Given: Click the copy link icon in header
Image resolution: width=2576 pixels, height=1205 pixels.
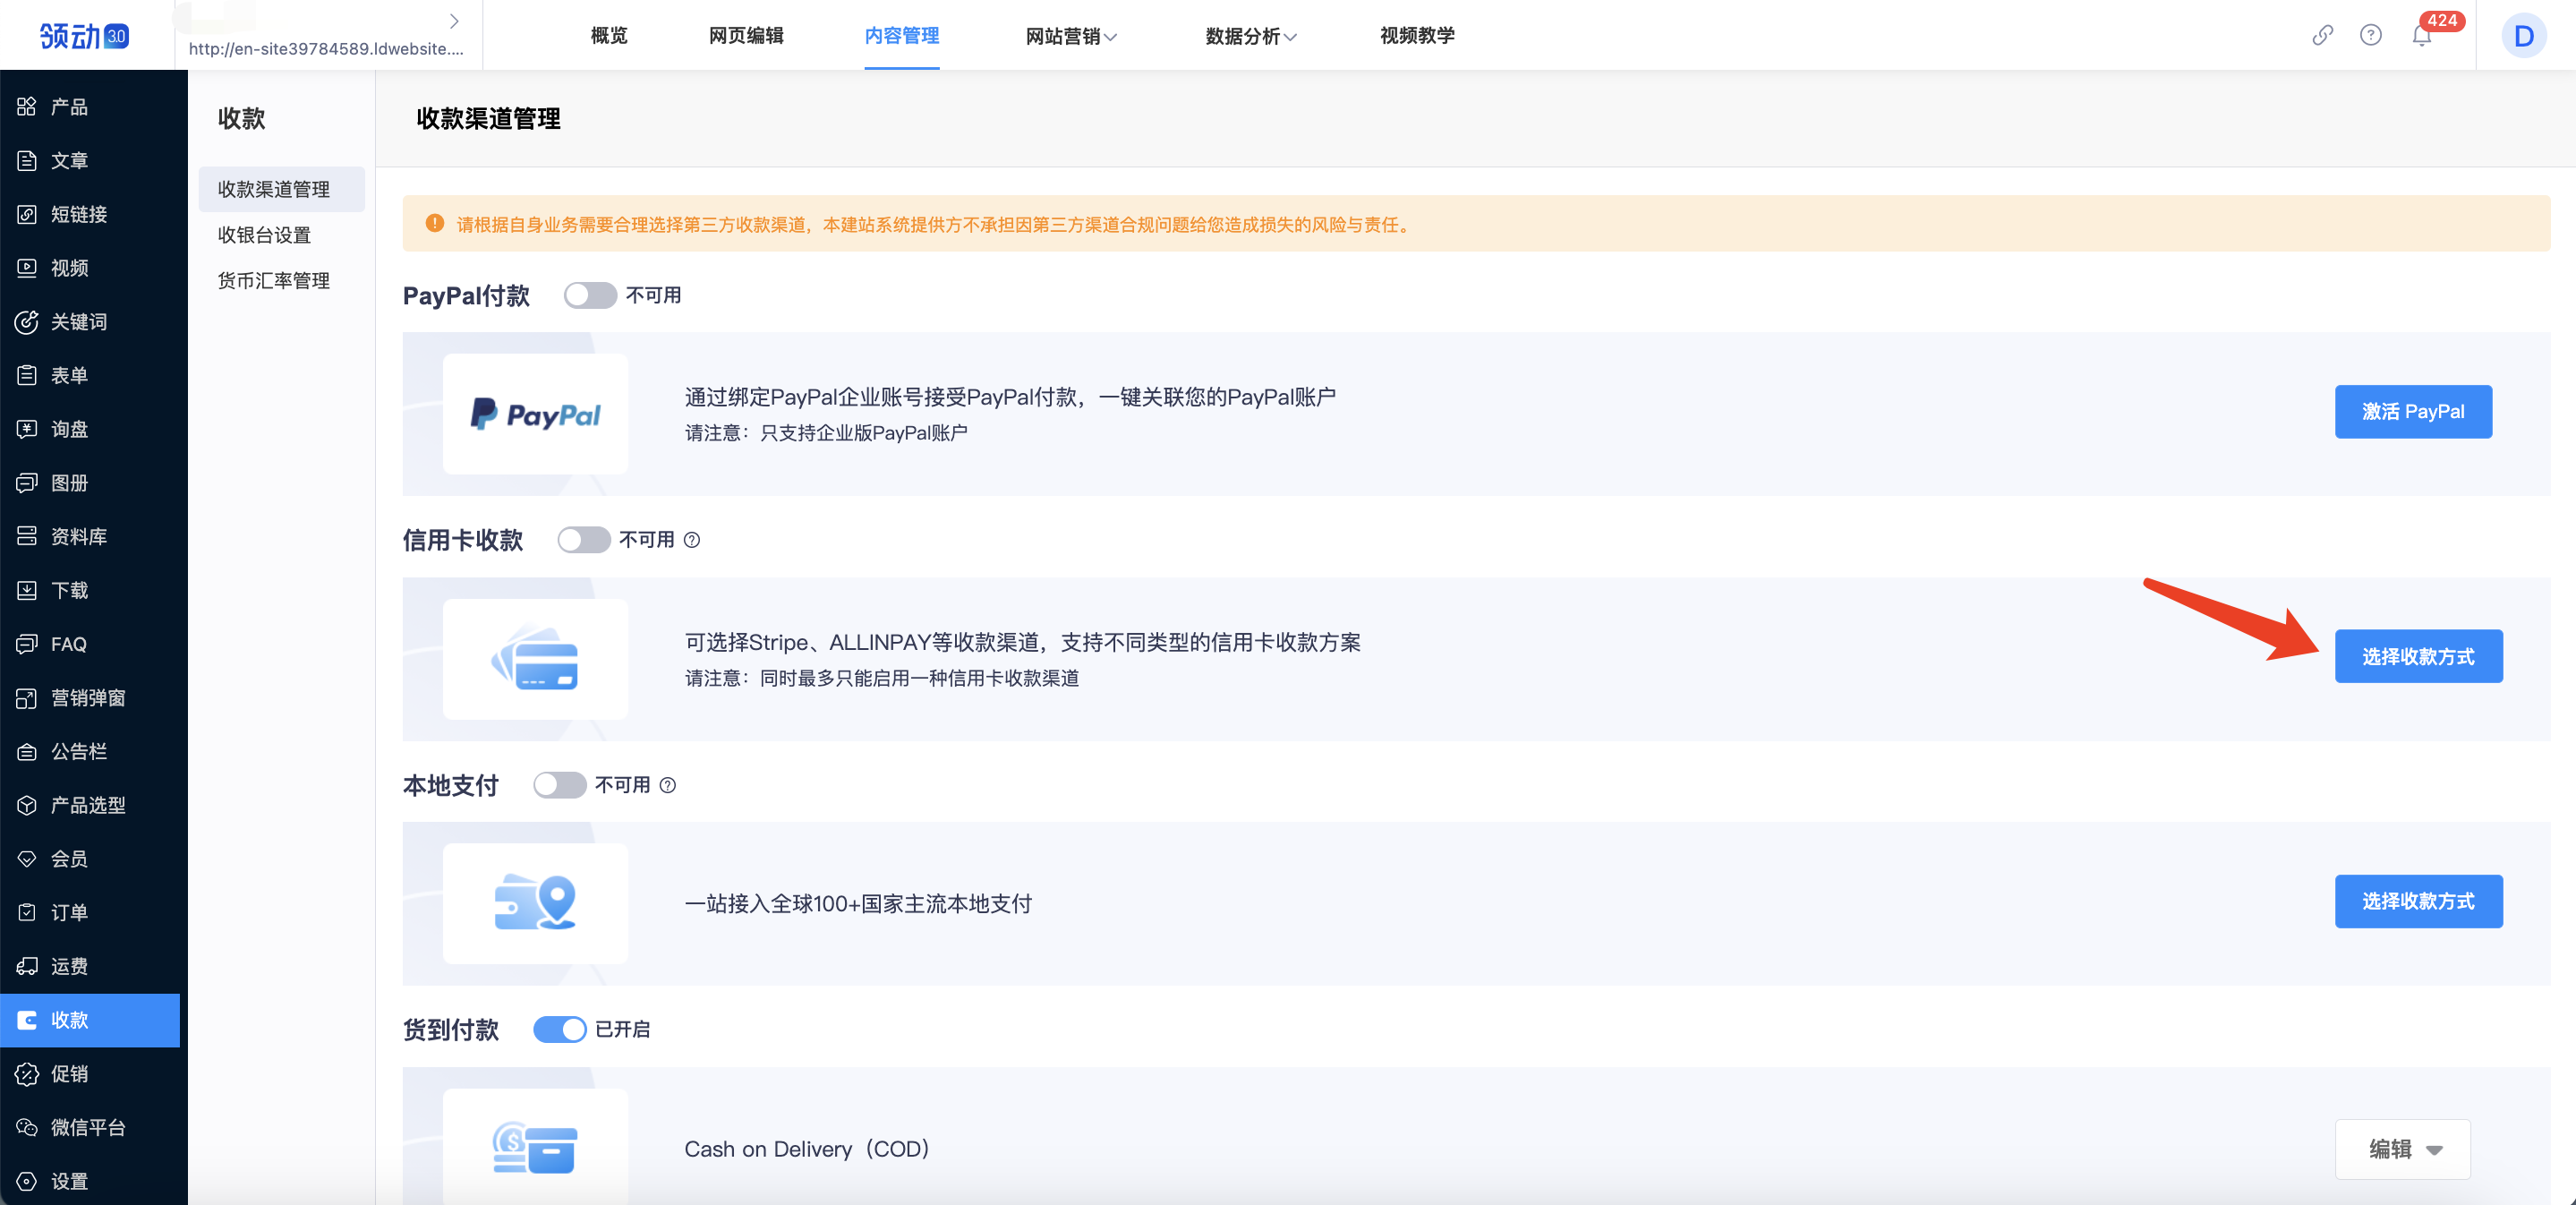Looking at the screenshot, I should pyautogui.click(x=2322, y=36).
